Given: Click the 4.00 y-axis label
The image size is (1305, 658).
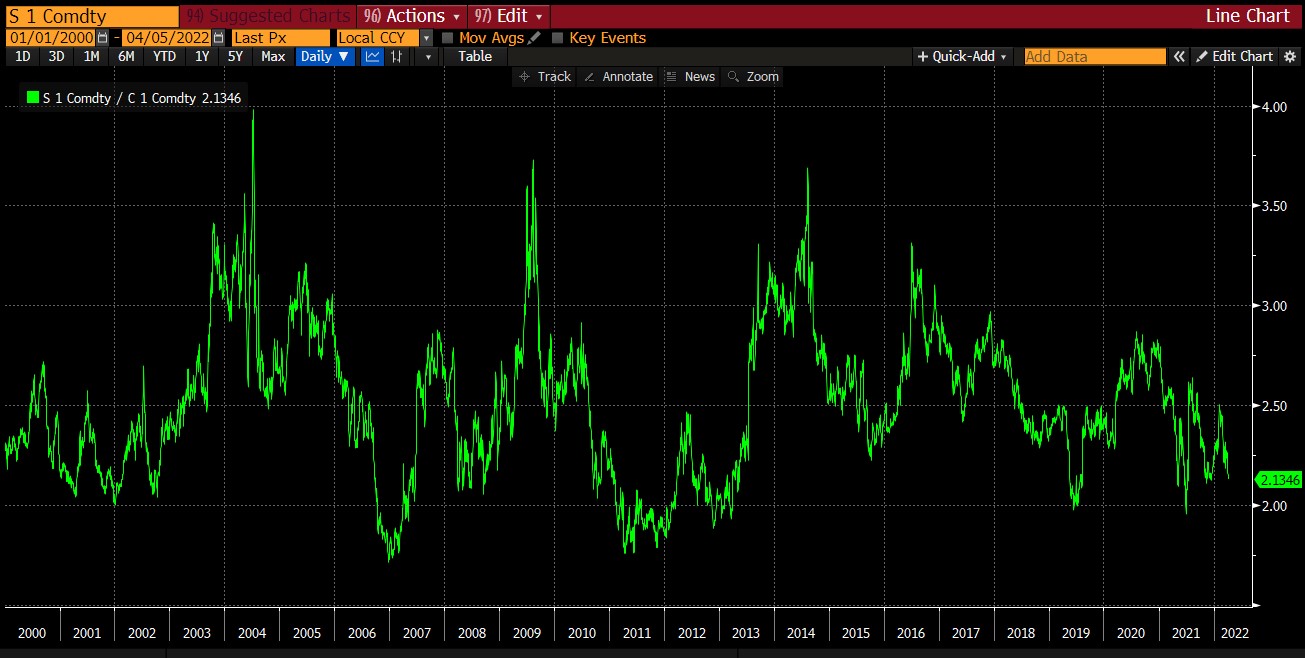Looking at the screenshot, I should [1275, 106].
